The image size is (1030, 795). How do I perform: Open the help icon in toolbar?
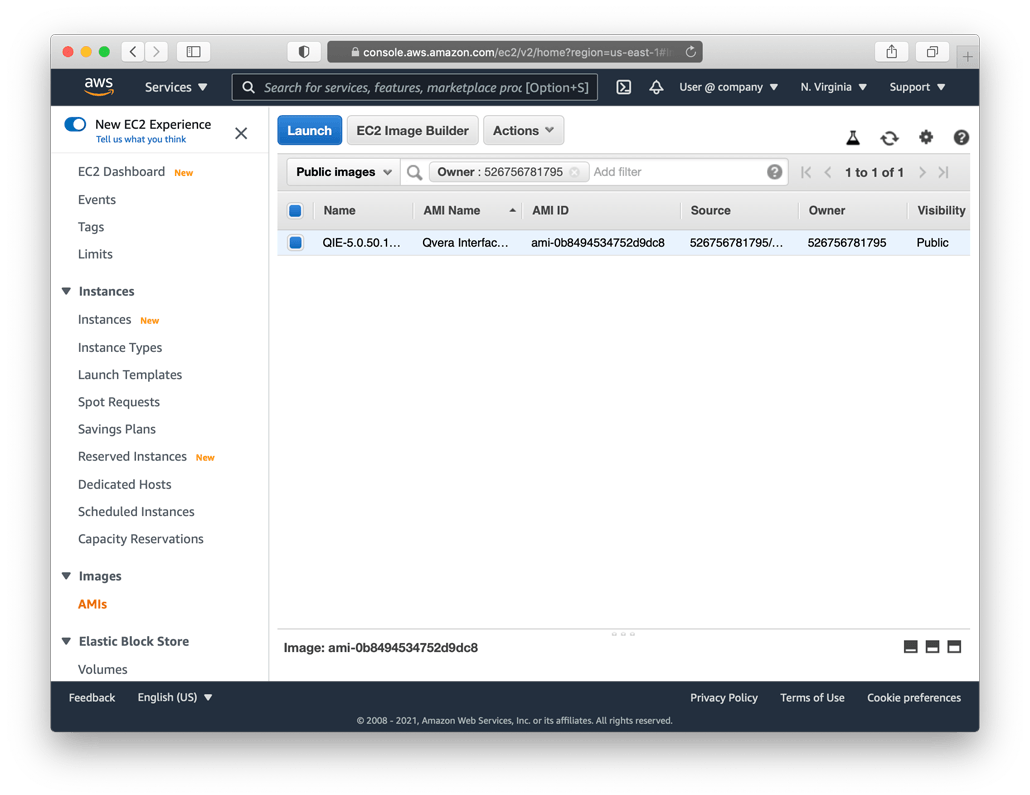(x=960, y=137)
